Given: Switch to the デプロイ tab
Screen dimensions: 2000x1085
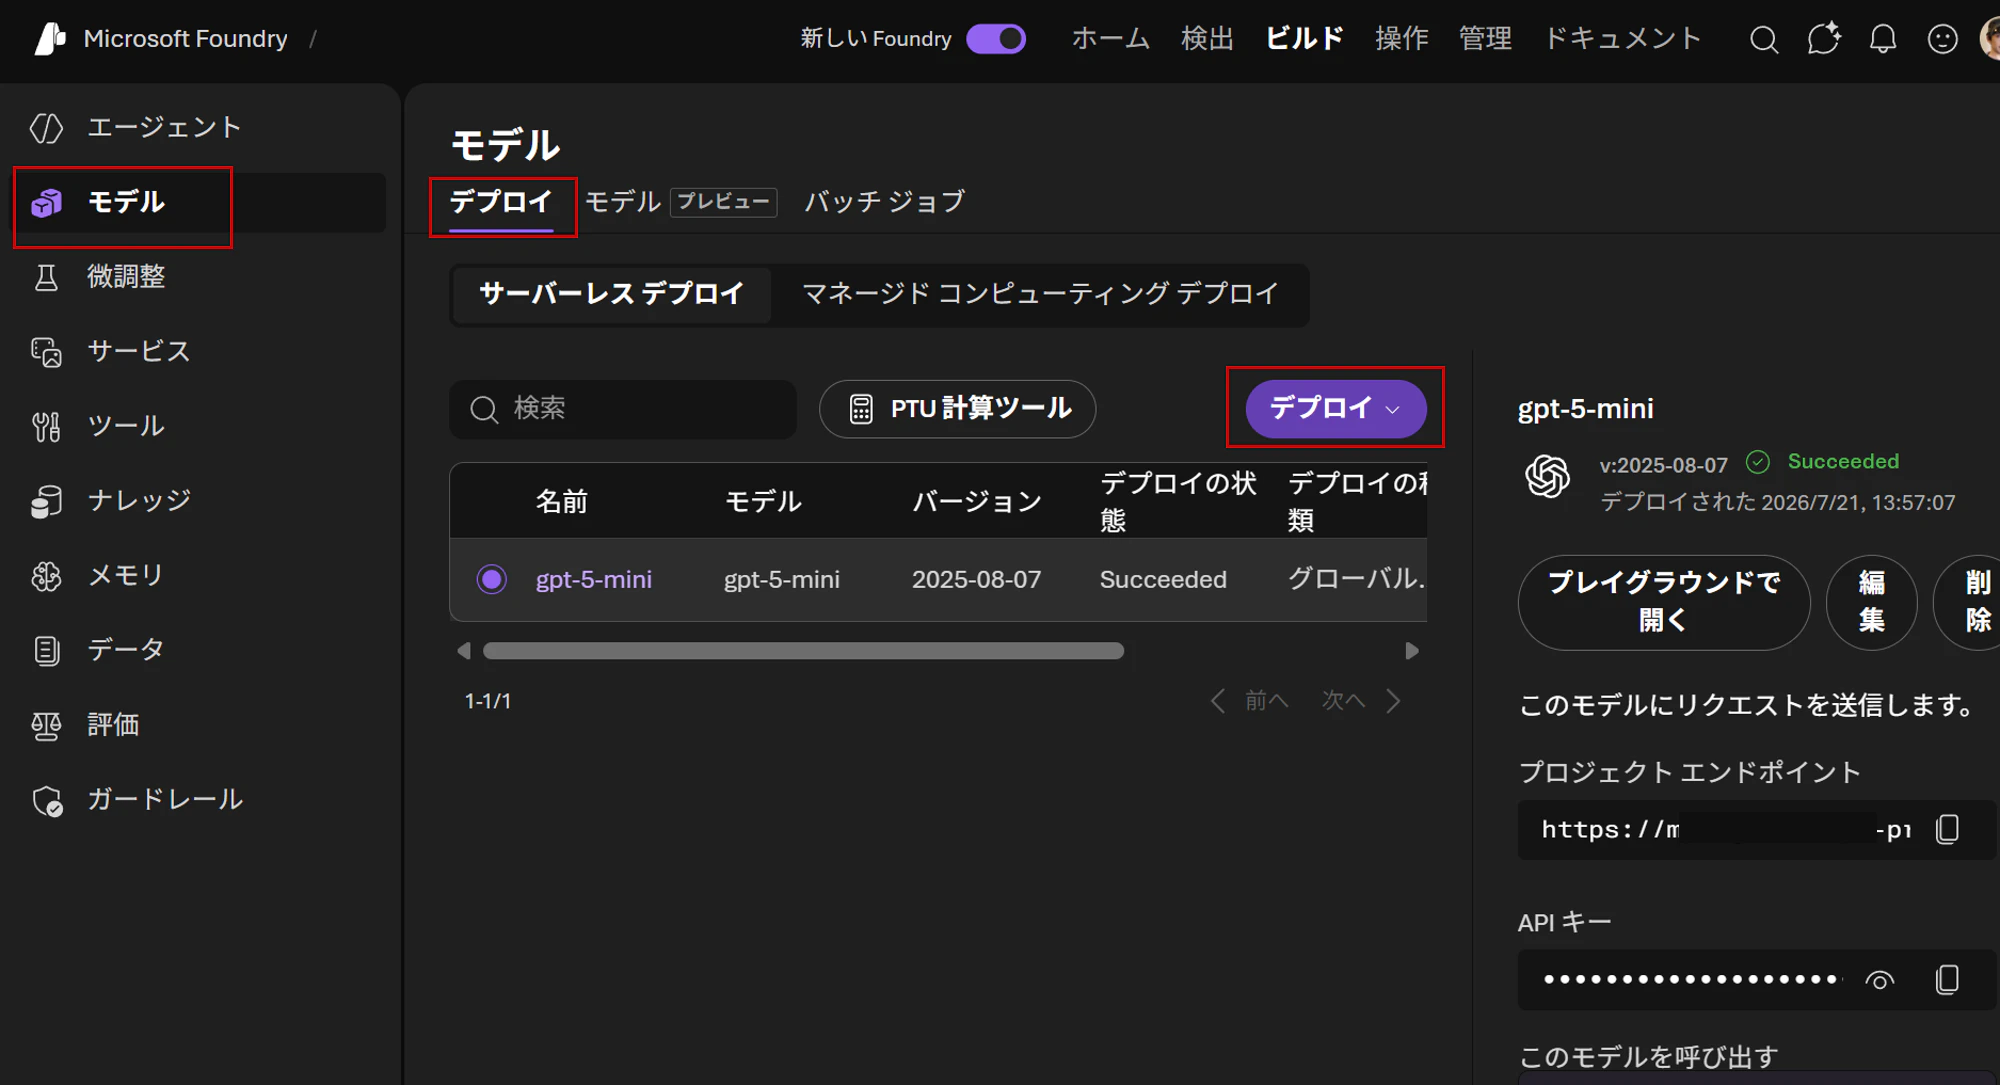Looking at the screenshot, I should pyautogui.click(x=501, y=202).
